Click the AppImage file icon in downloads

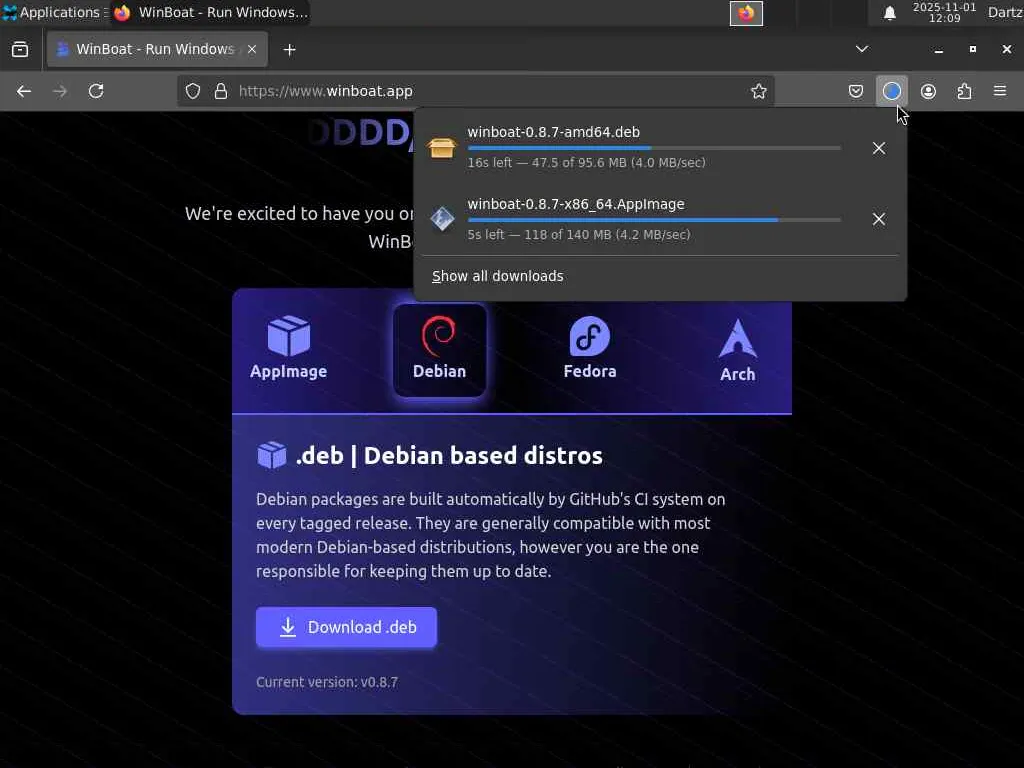pyautogui.click(x=442, y=219)
